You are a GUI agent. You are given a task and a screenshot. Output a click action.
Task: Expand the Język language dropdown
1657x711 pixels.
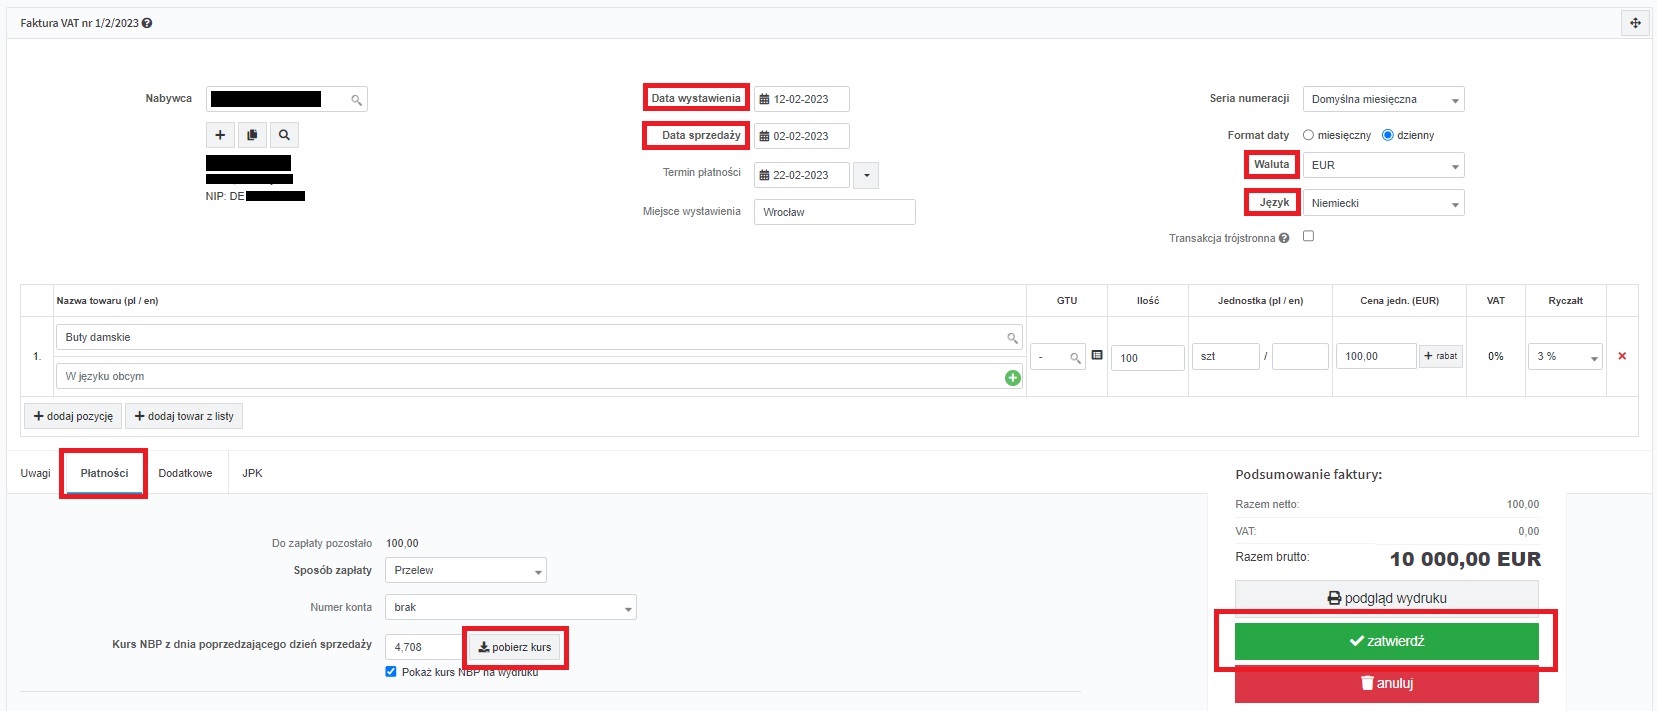click(x=1383, y=203)
